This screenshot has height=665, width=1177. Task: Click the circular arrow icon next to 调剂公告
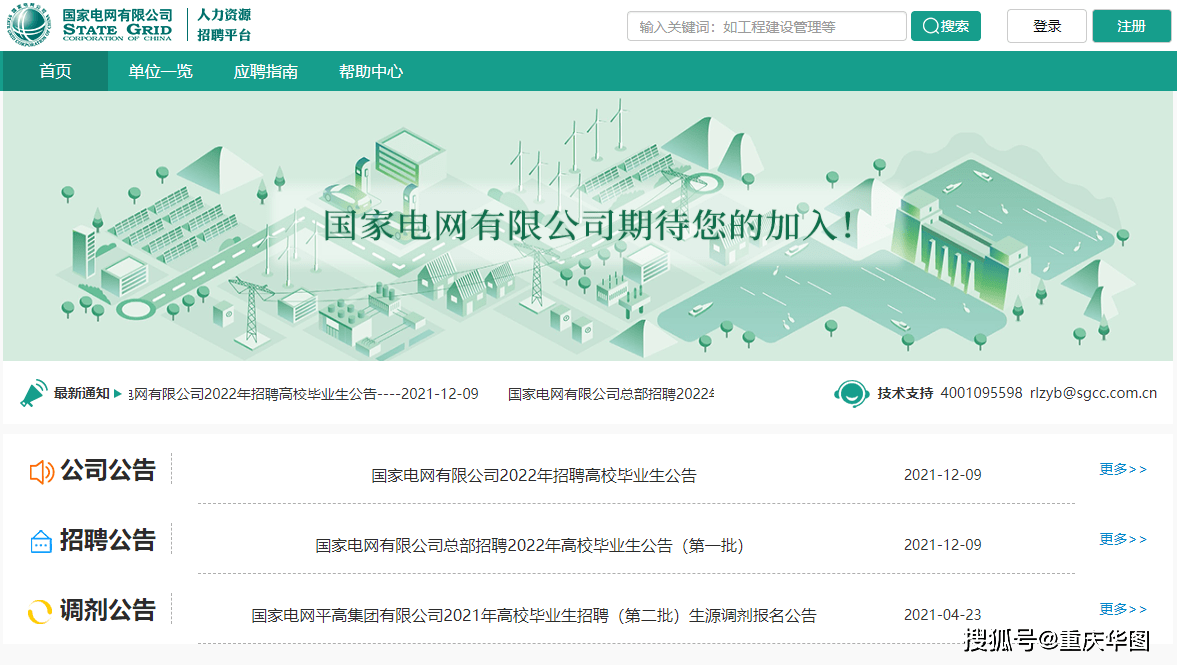coord(40,612)
